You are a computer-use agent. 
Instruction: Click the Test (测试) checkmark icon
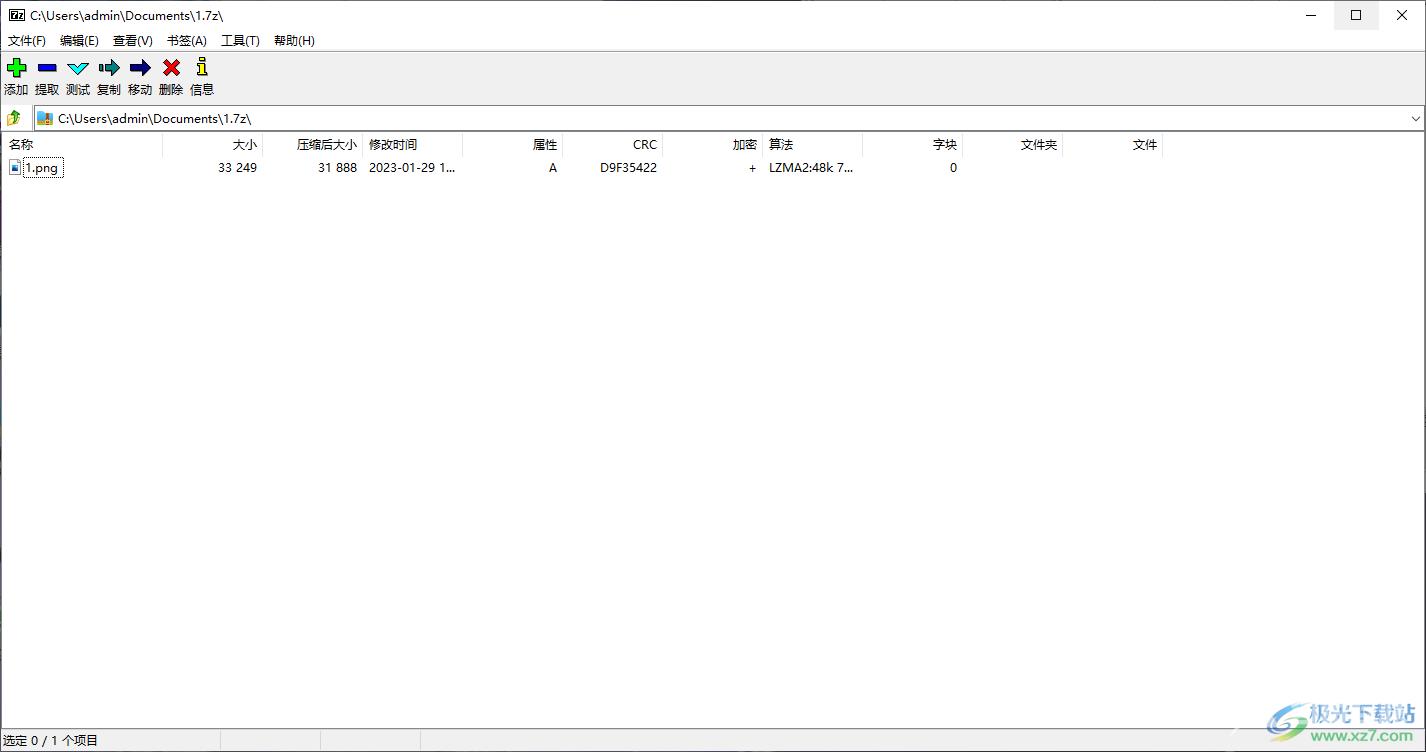coord(78,68)
